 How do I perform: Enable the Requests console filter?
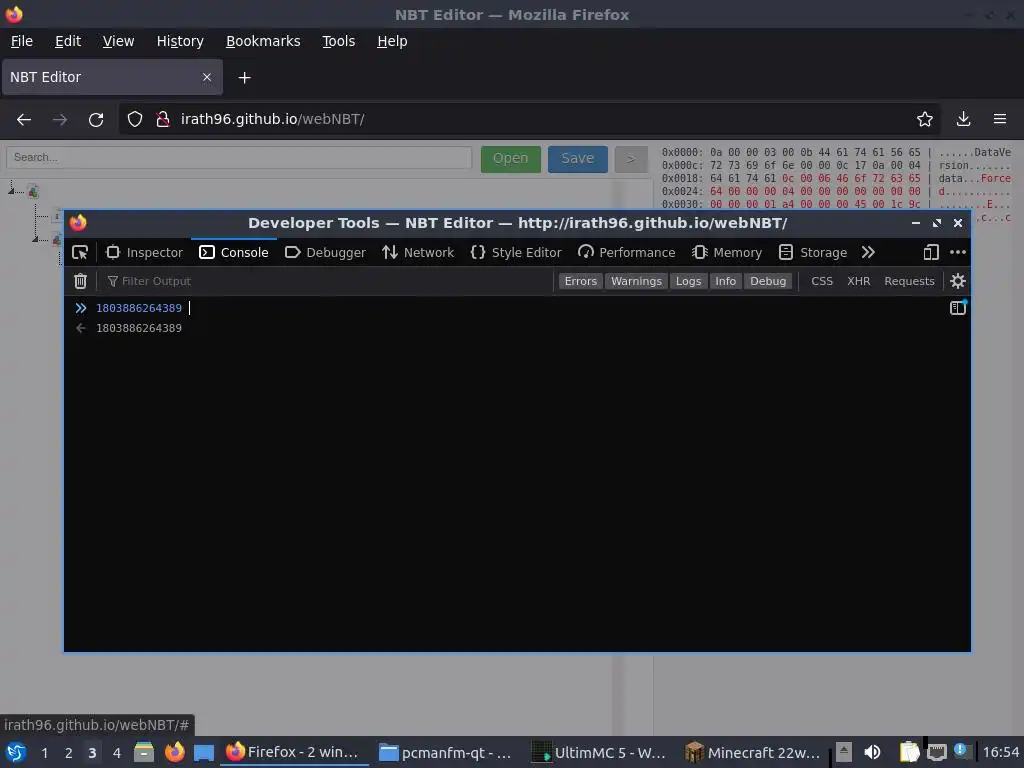click(909, 281)
